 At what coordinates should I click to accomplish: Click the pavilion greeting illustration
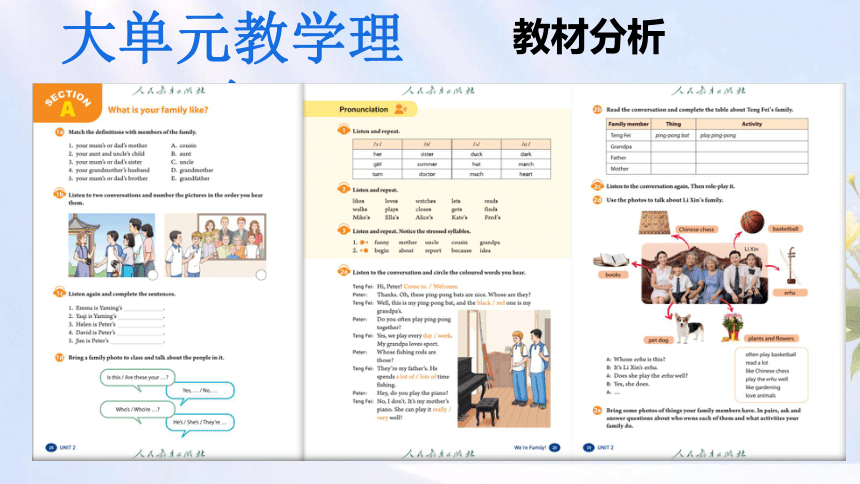(111, 245)
